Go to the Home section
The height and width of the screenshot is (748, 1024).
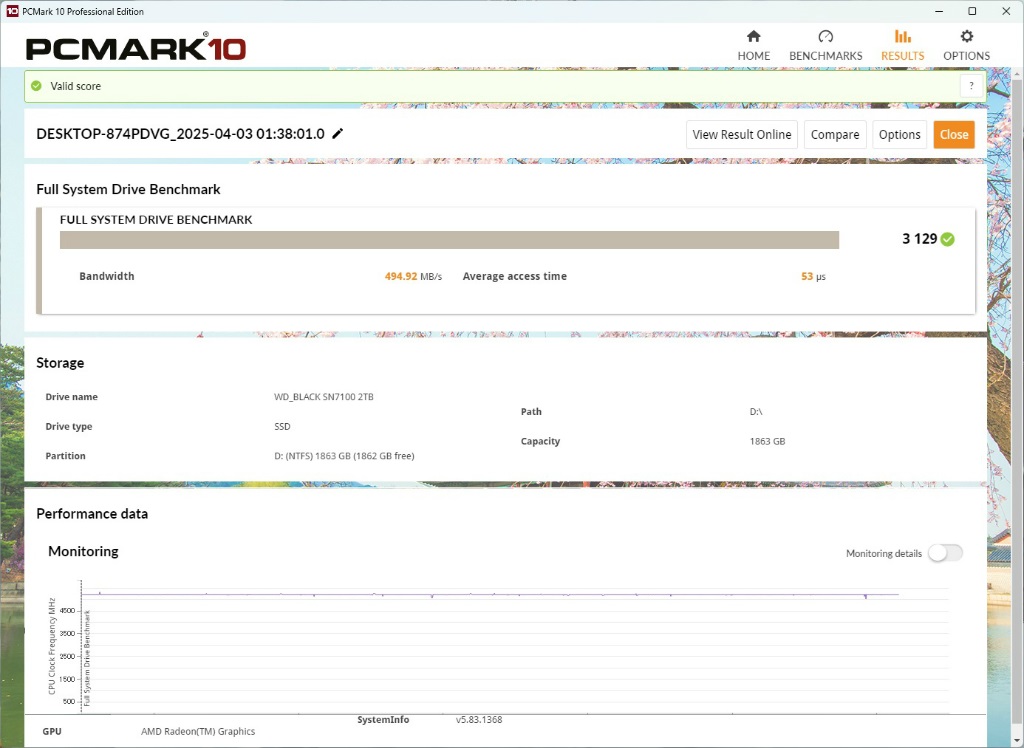click(x=754, y=46)
